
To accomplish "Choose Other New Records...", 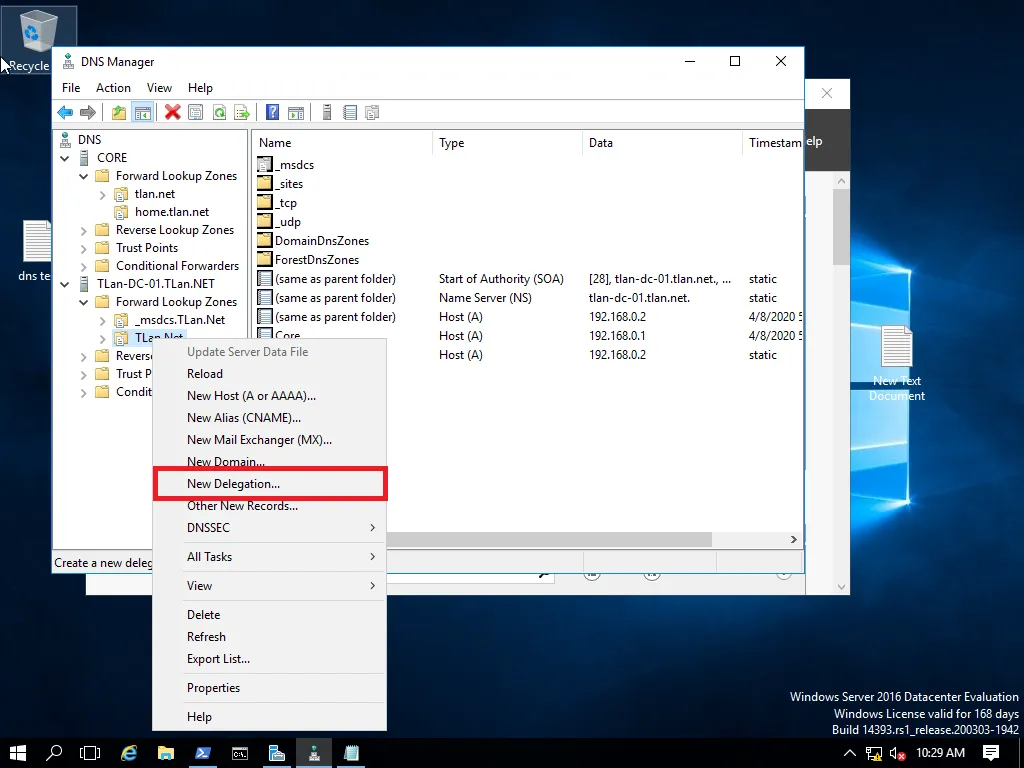I will (x=270, y=506).
